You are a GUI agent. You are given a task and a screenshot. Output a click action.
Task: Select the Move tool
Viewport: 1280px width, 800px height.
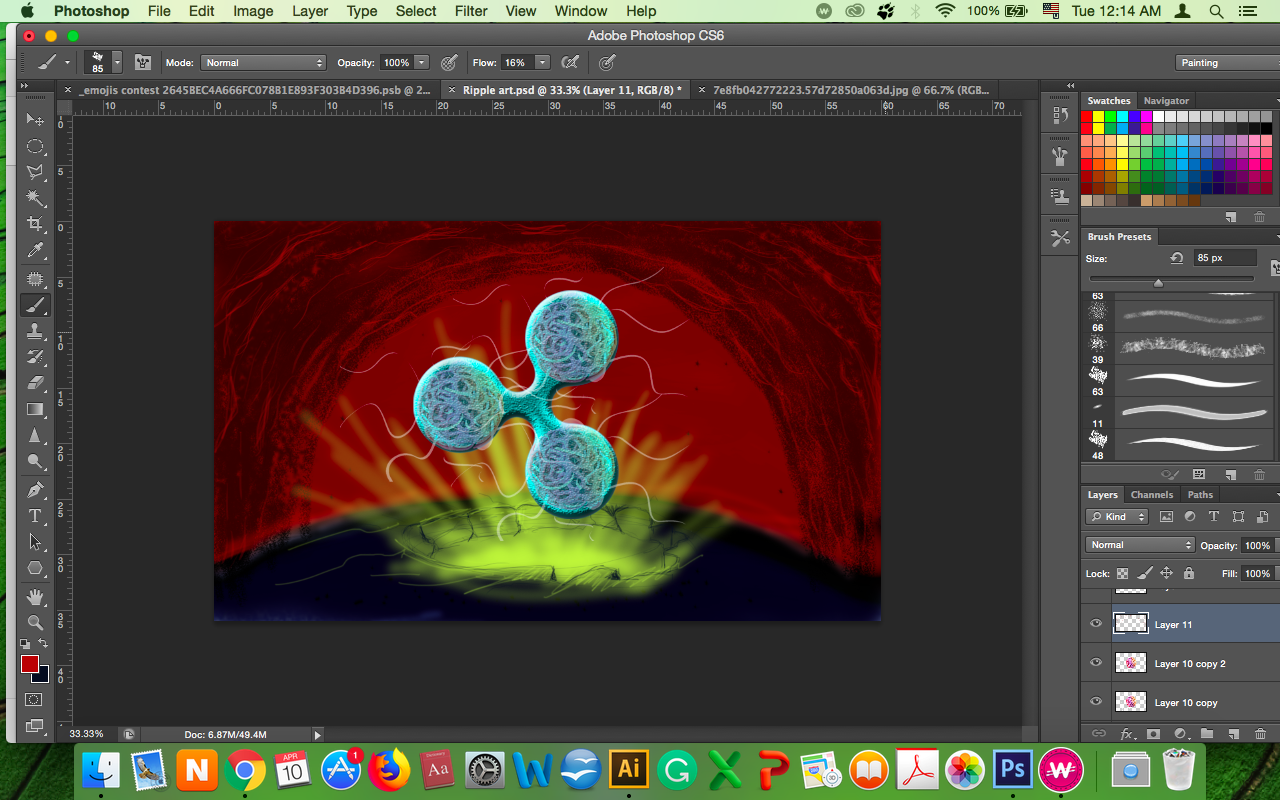pos(35,119)
